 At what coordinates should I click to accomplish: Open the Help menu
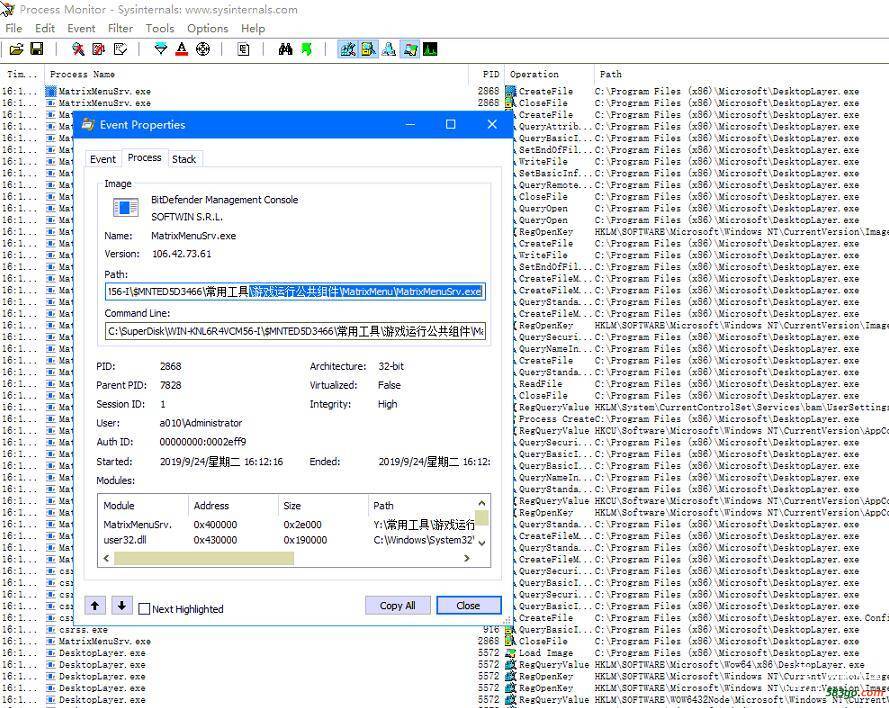pyautogui.click(x=253, y=28)
